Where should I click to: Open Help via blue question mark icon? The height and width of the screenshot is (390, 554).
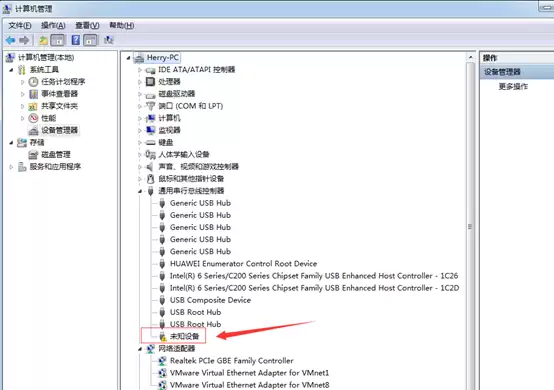(x=76, y=40)
